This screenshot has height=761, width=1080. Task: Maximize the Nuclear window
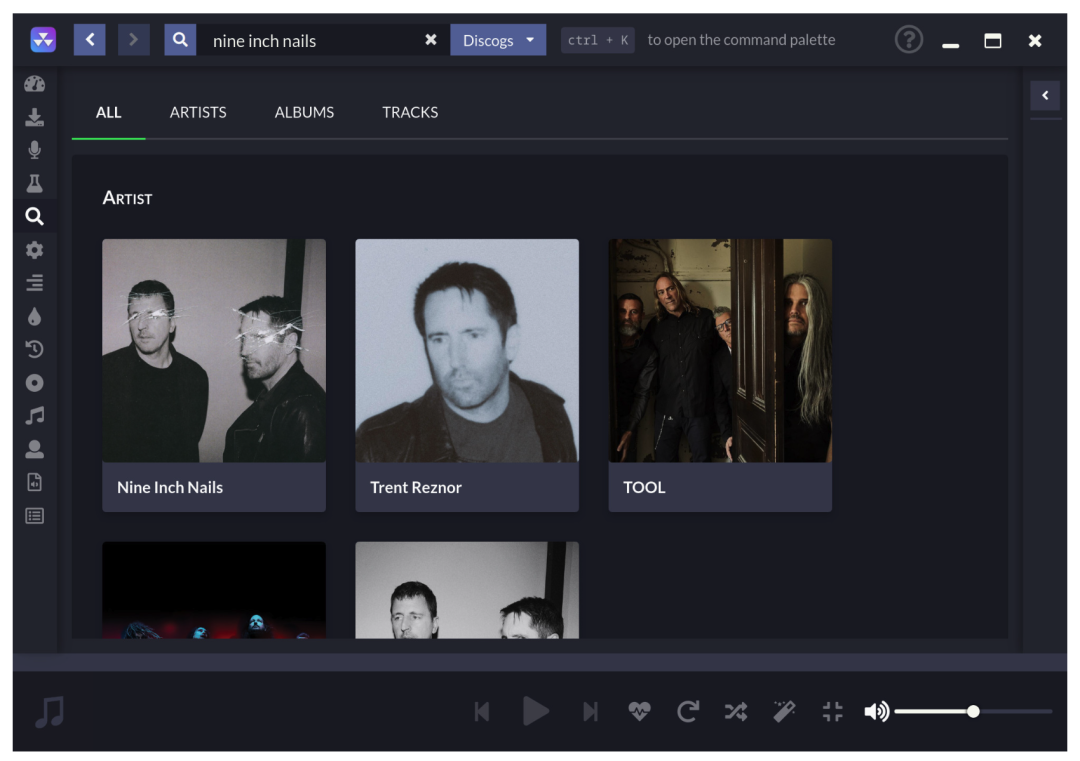tap(993, 41)
